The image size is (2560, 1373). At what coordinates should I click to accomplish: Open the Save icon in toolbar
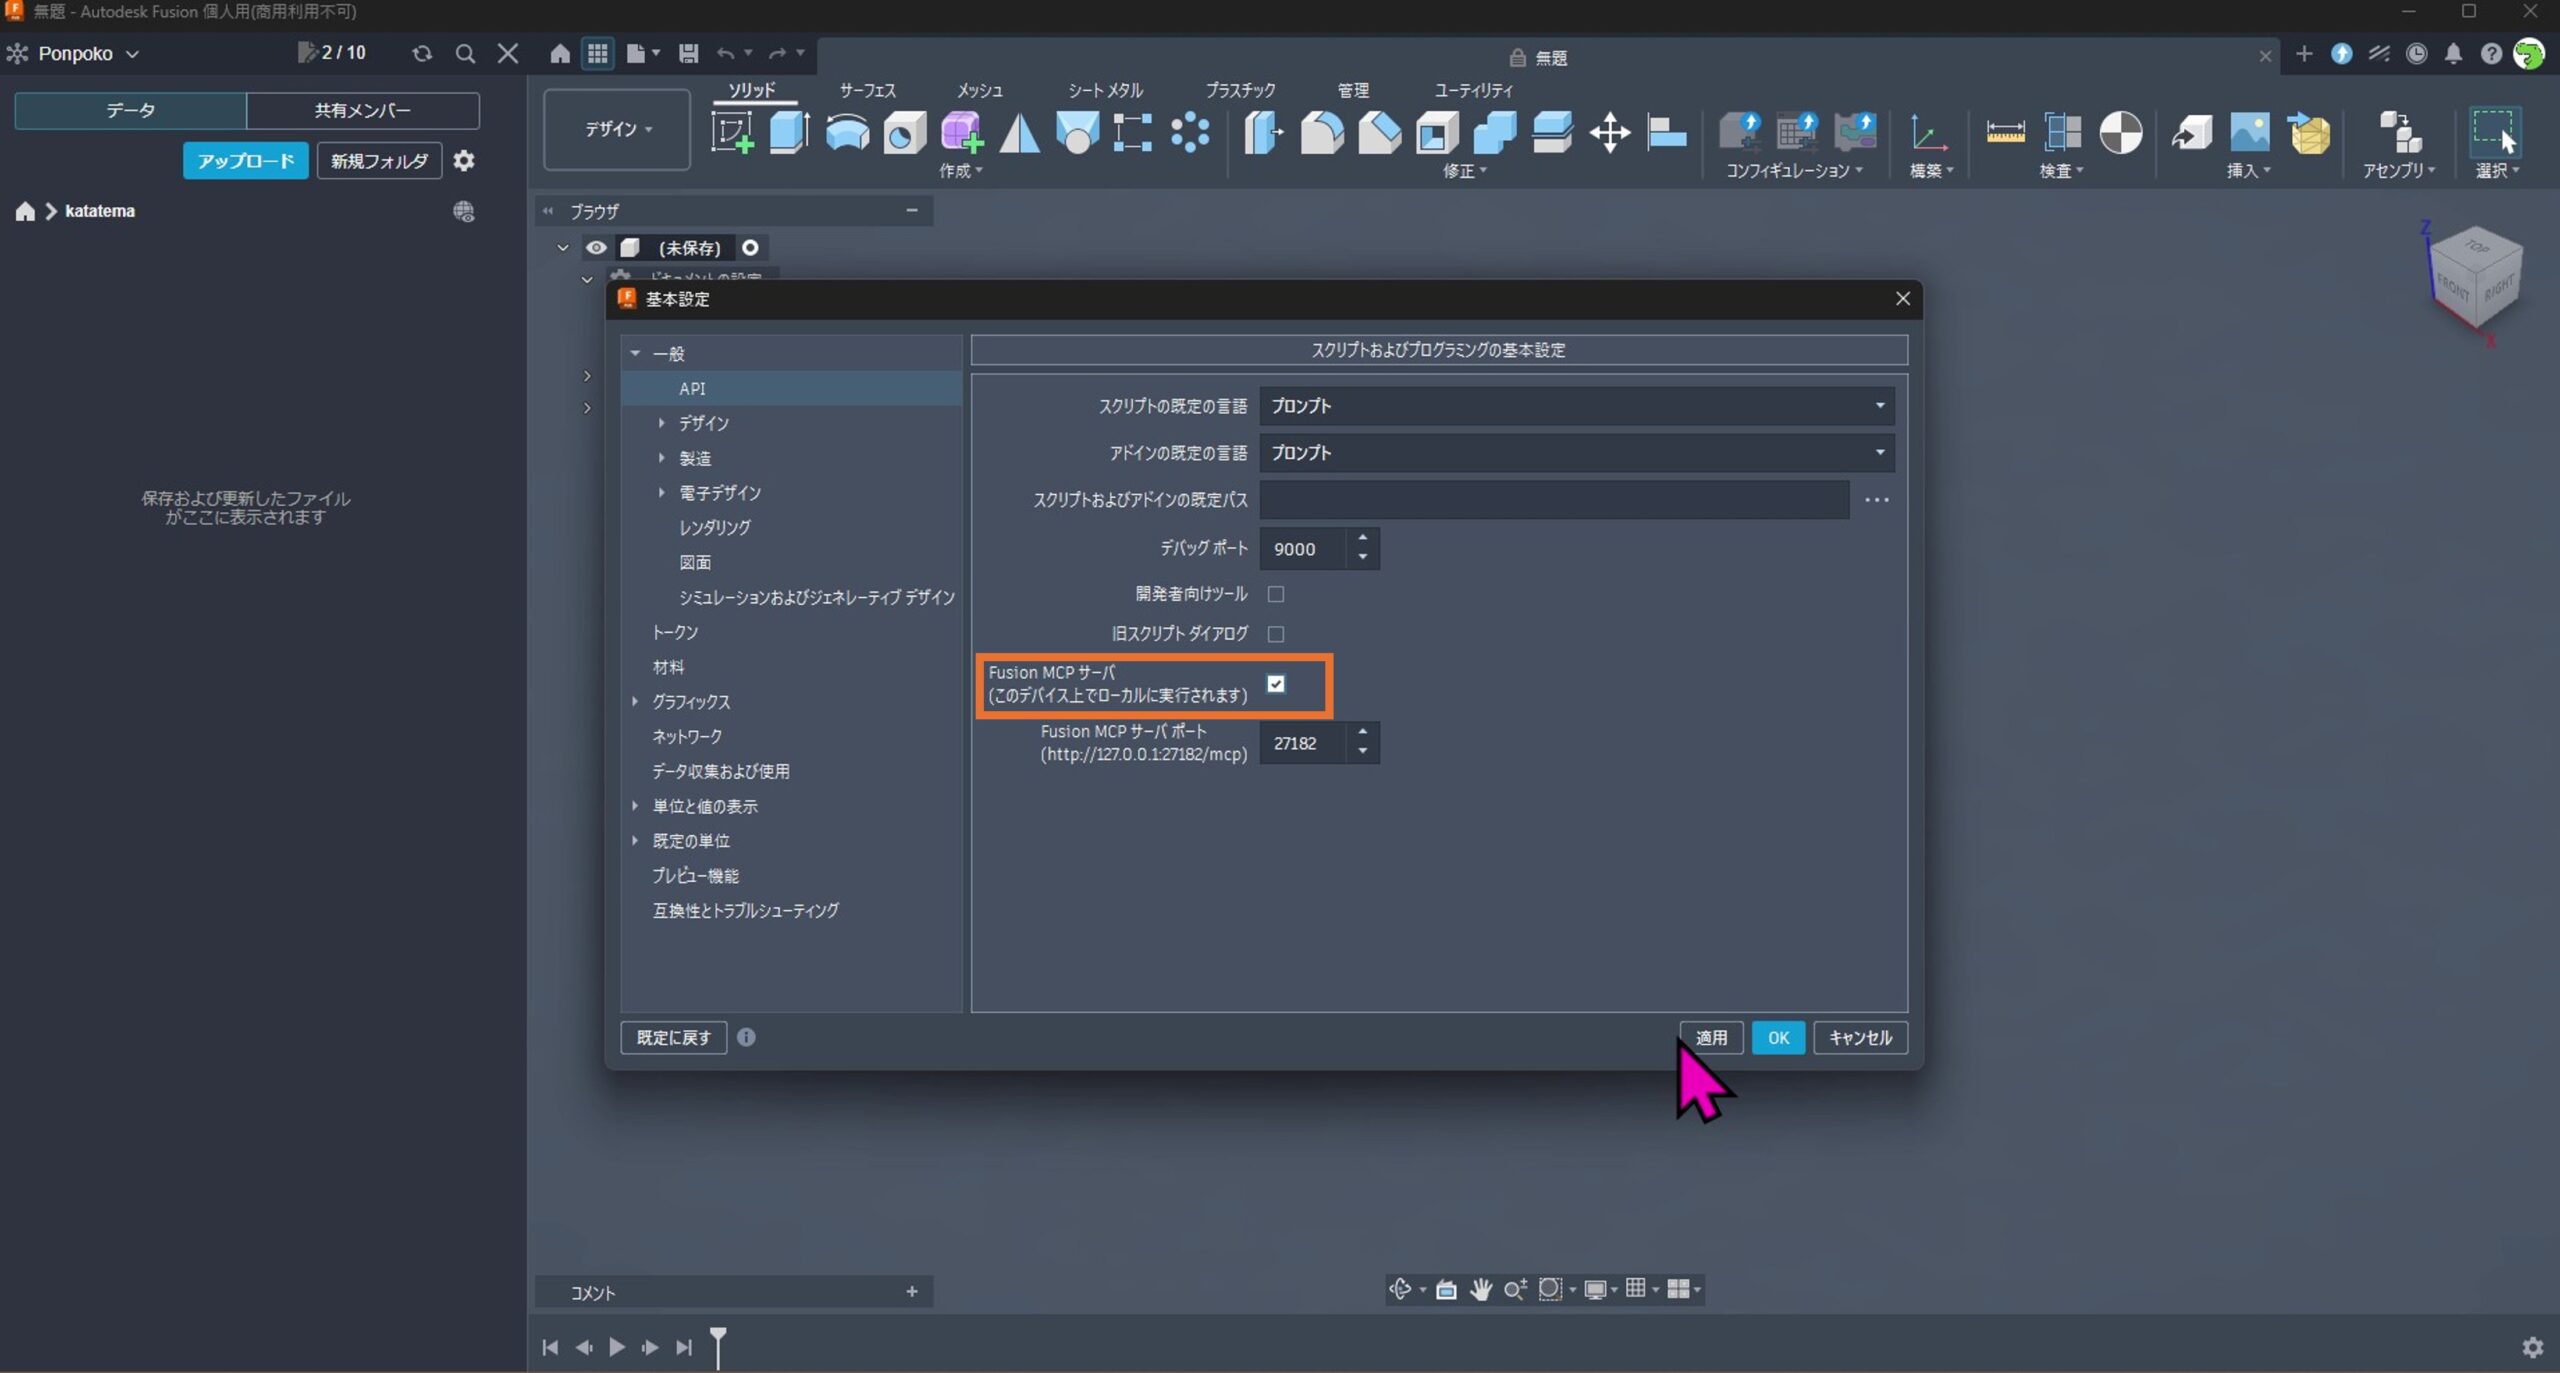688,54
